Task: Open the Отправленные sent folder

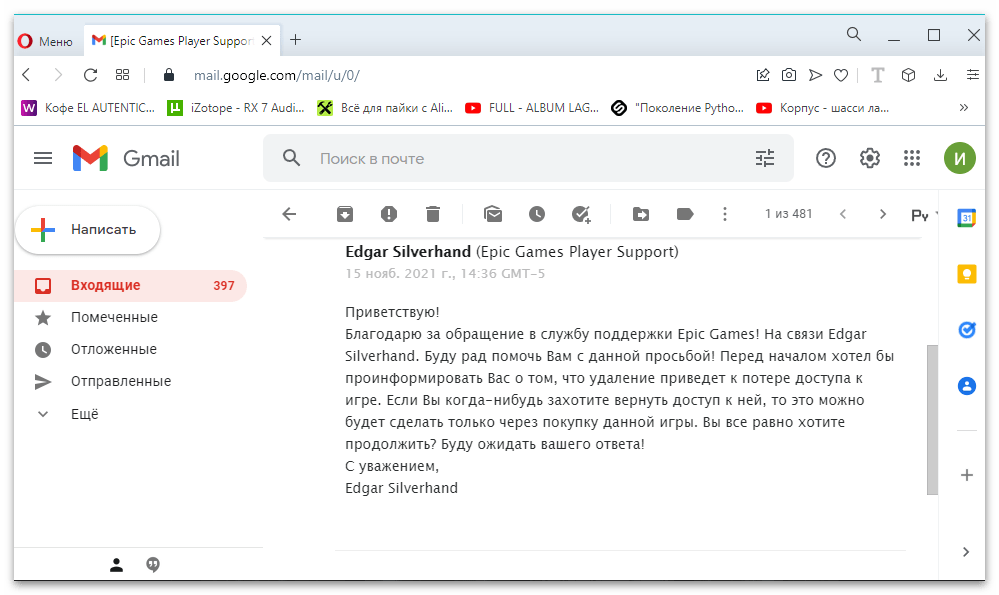Action: (x=130, y=381)
